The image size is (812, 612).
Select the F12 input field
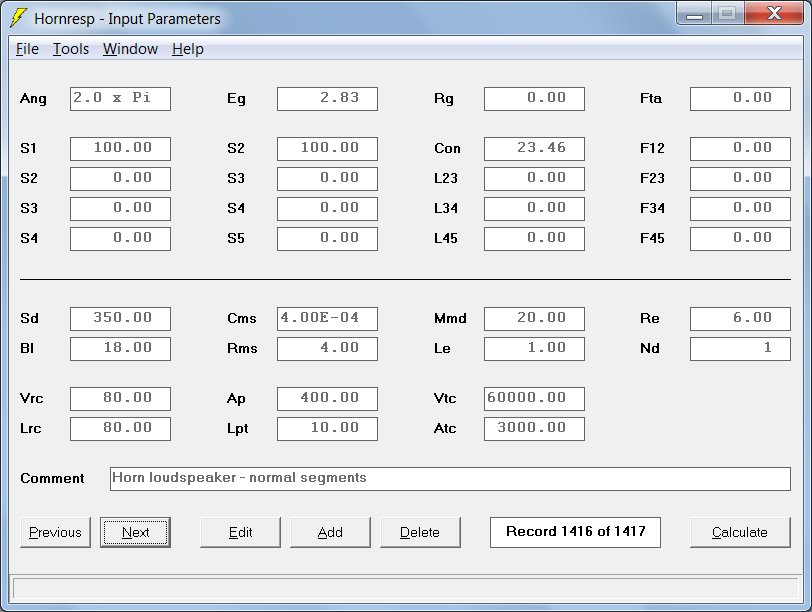pos(741,149)
